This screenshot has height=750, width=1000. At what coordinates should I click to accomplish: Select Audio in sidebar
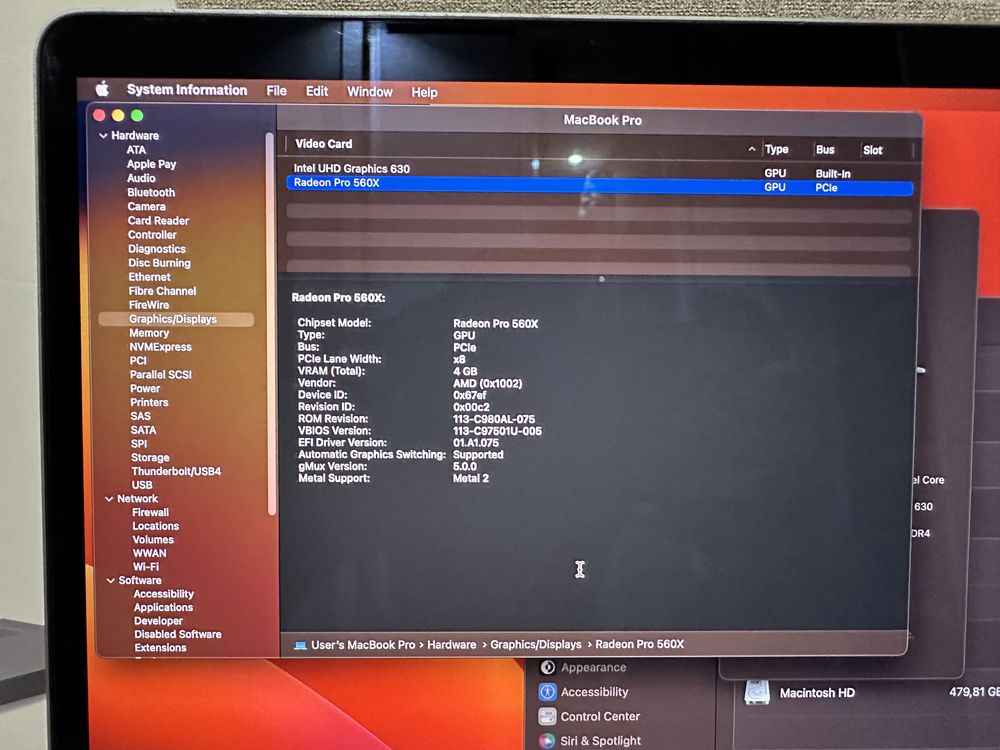(x=141, y=178)
